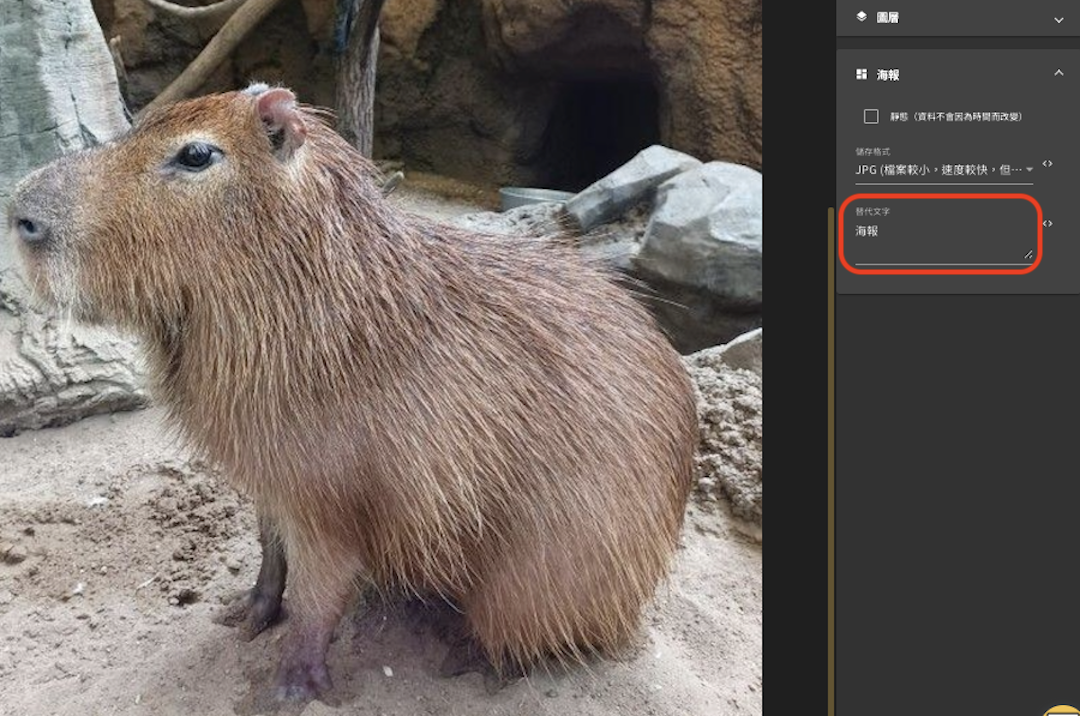Click the poster grid icon beside 海報
The height and width of the screenshot is (716, 1080).
(861, 74)
